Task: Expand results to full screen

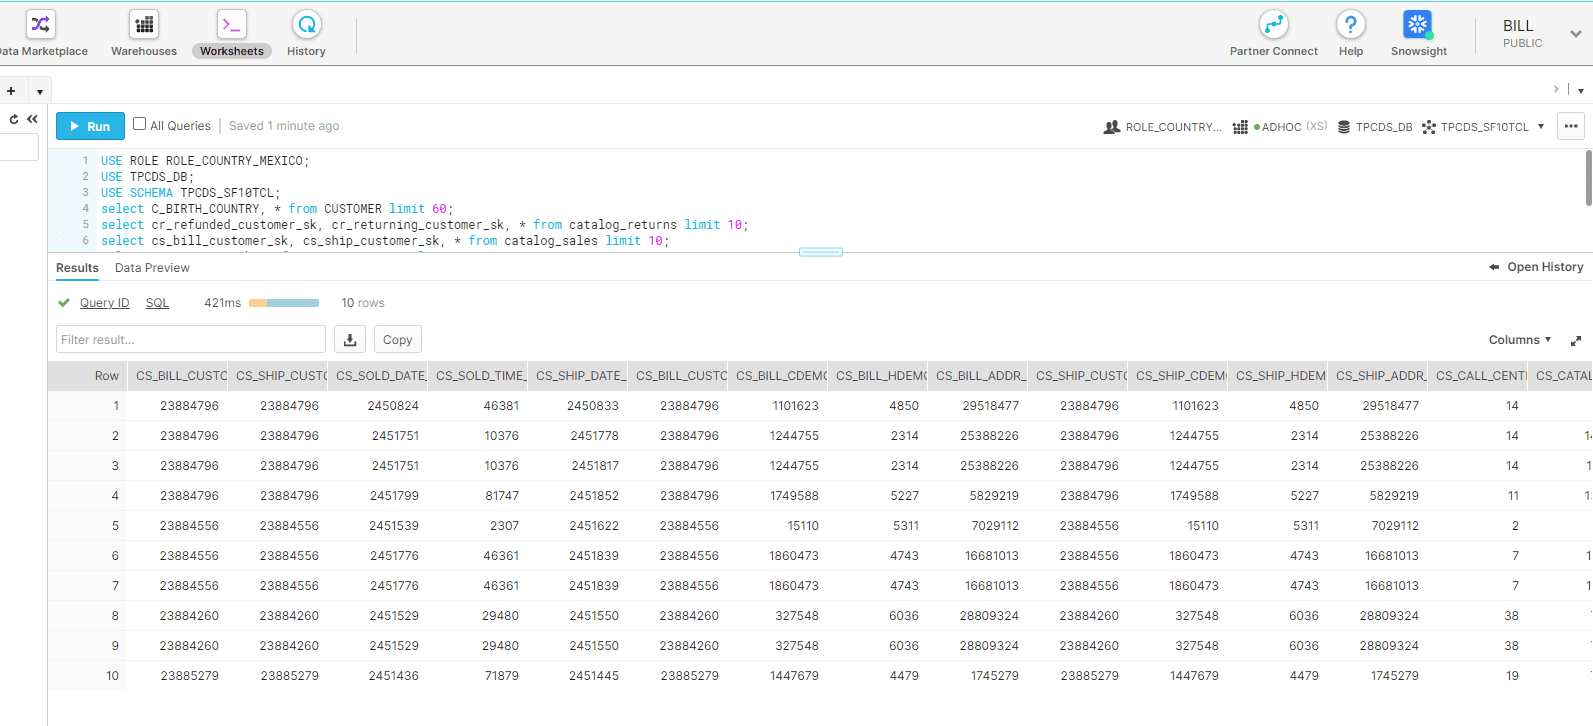Action: [1576, 340]
